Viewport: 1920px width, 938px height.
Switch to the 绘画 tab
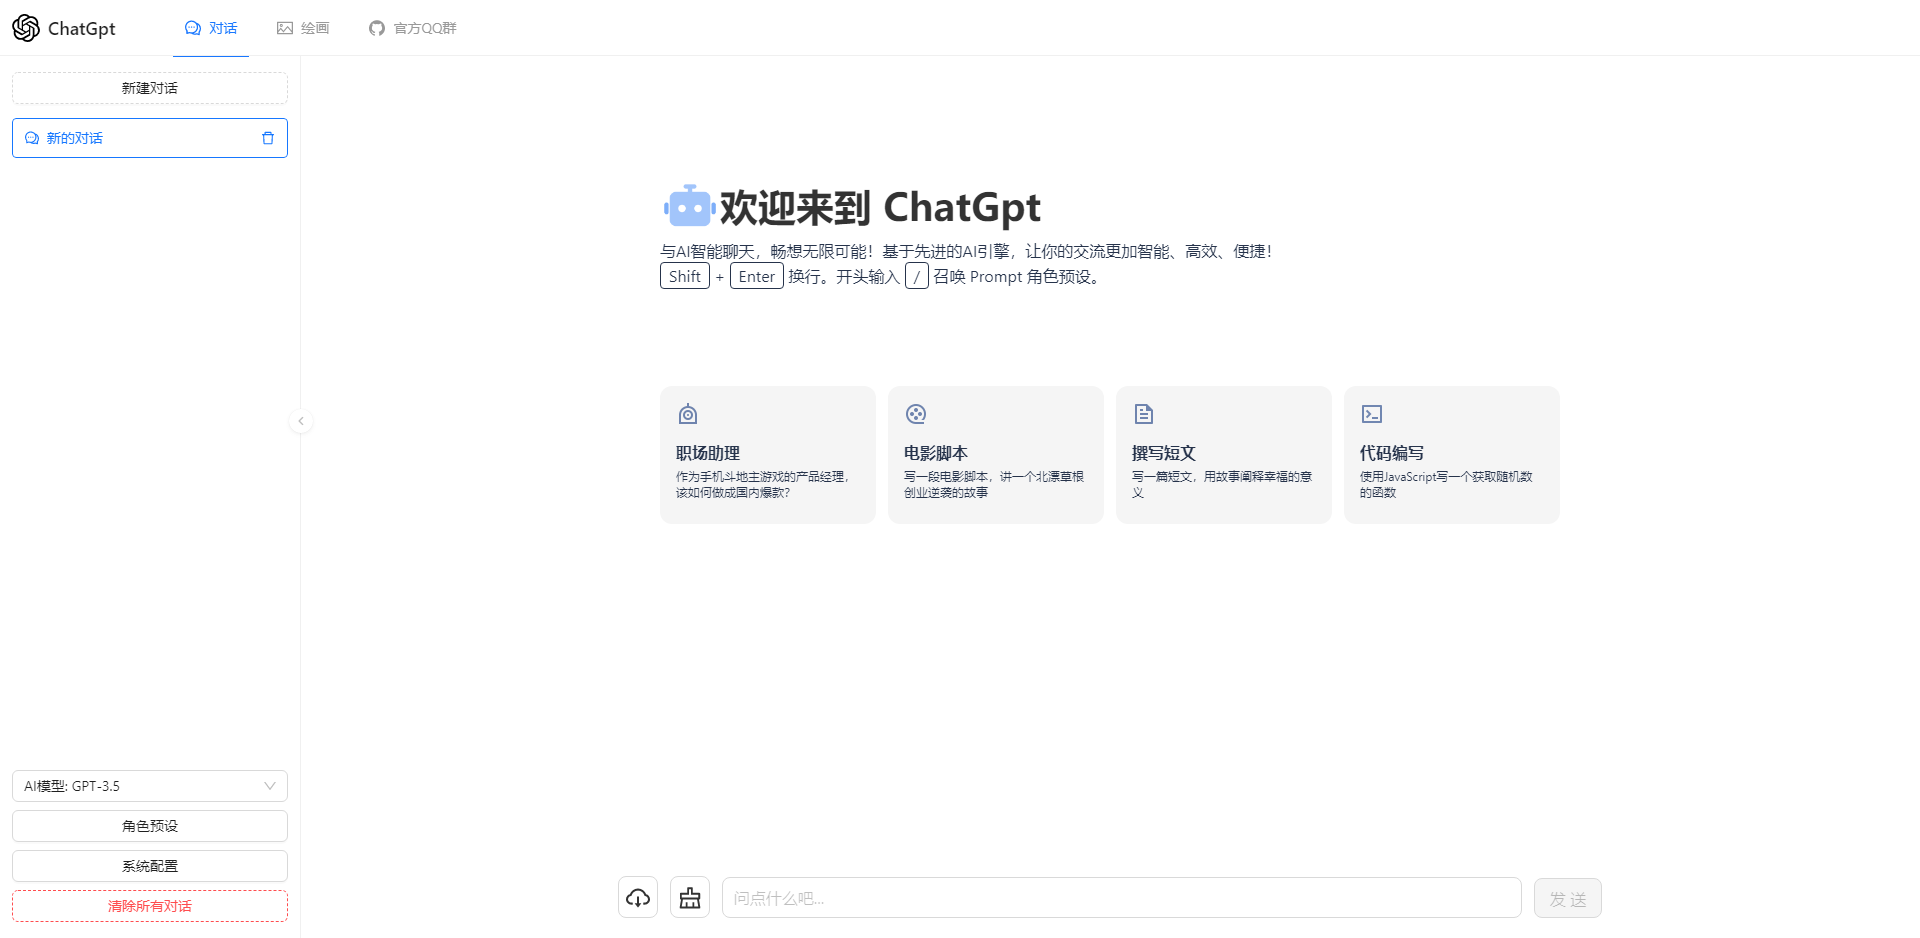(x=303, y=28)
